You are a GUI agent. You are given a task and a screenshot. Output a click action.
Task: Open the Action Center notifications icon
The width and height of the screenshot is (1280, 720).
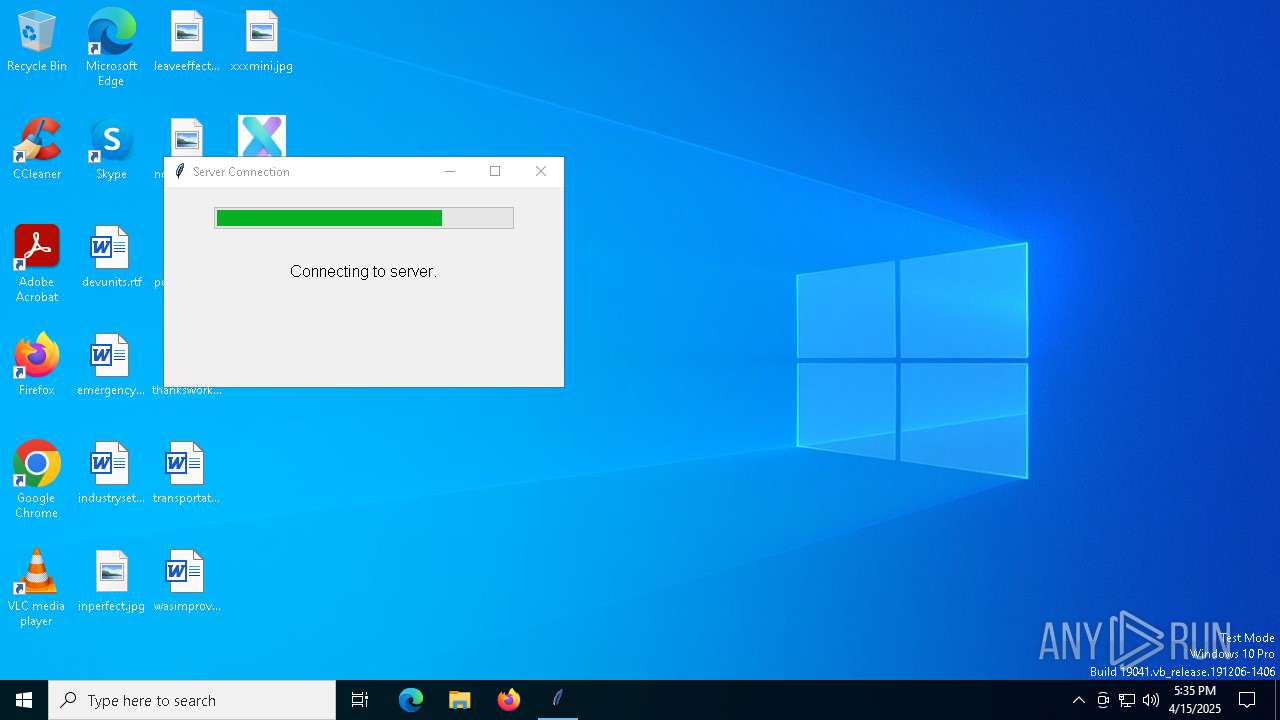pos(1247,700)
